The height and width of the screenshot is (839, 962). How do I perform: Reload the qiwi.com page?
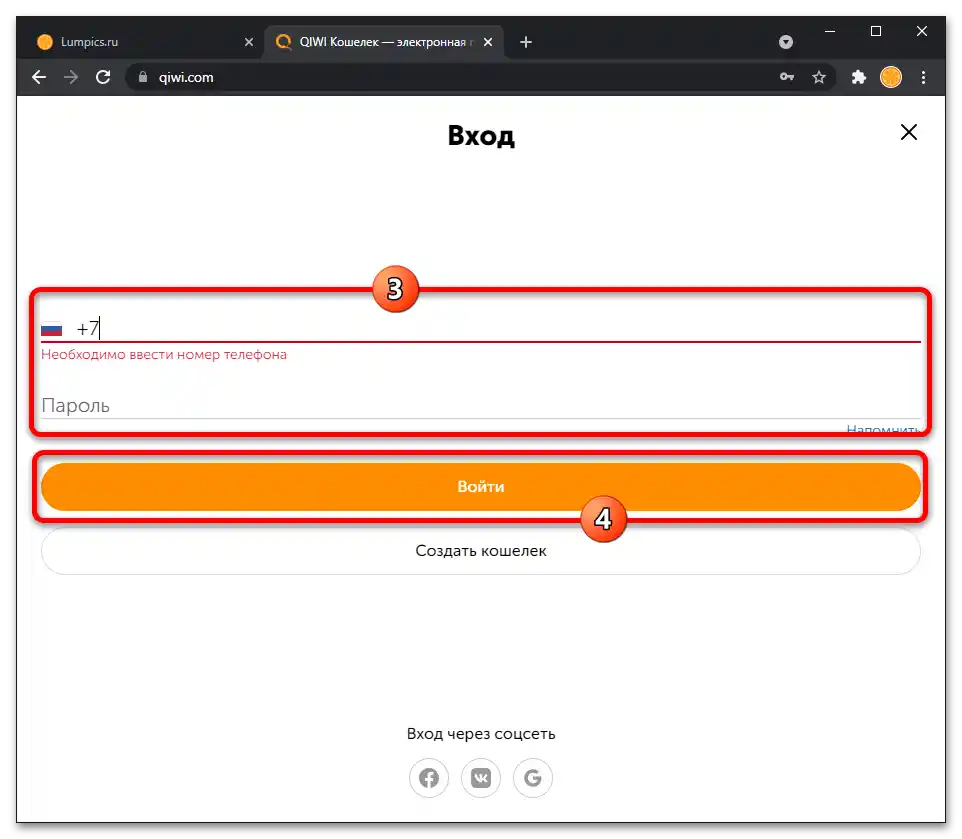(x=102, y=77)
